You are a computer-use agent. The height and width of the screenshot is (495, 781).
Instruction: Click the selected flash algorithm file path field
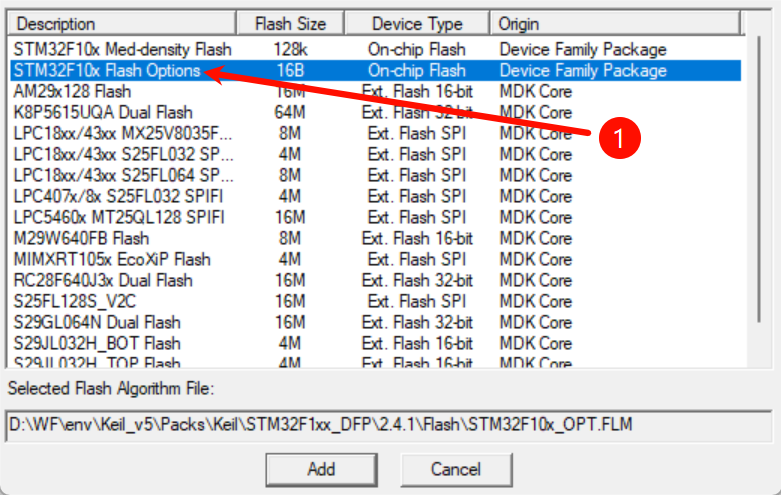point(389,425)
